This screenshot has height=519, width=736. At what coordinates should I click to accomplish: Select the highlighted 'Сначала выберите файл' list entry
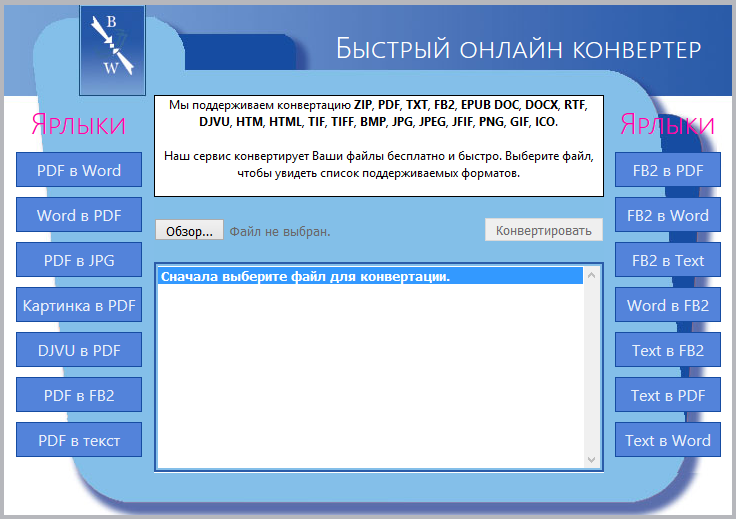(370, 277)
